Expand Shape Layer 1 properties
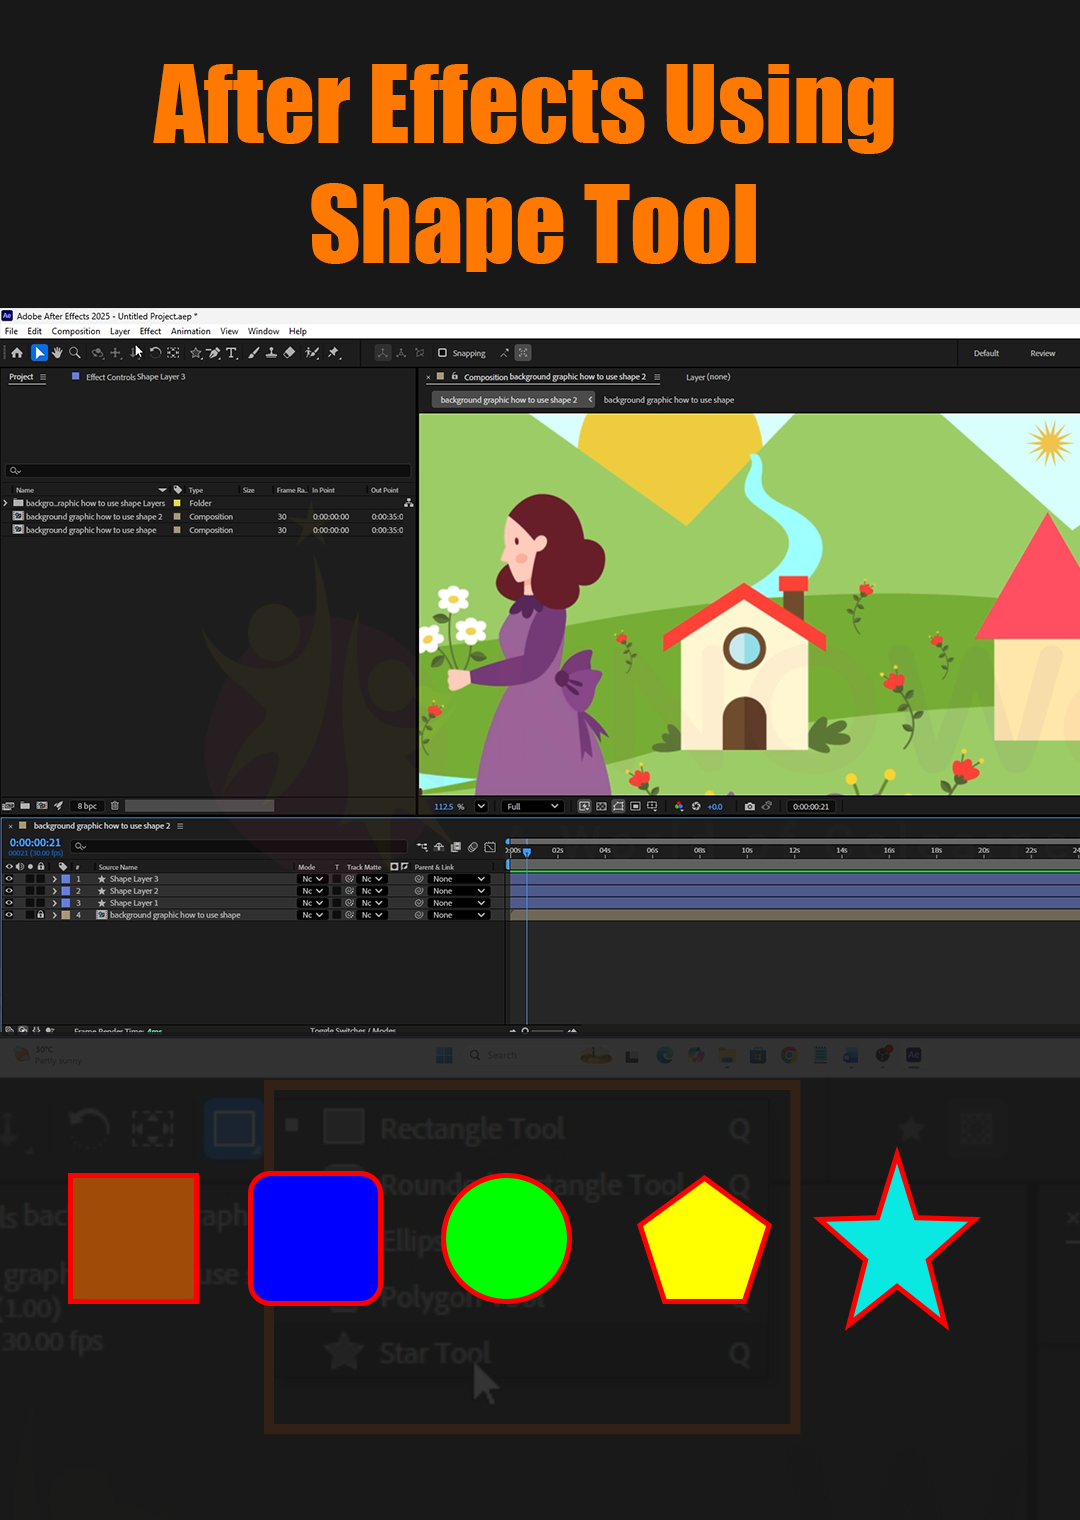 coord(55,903)
